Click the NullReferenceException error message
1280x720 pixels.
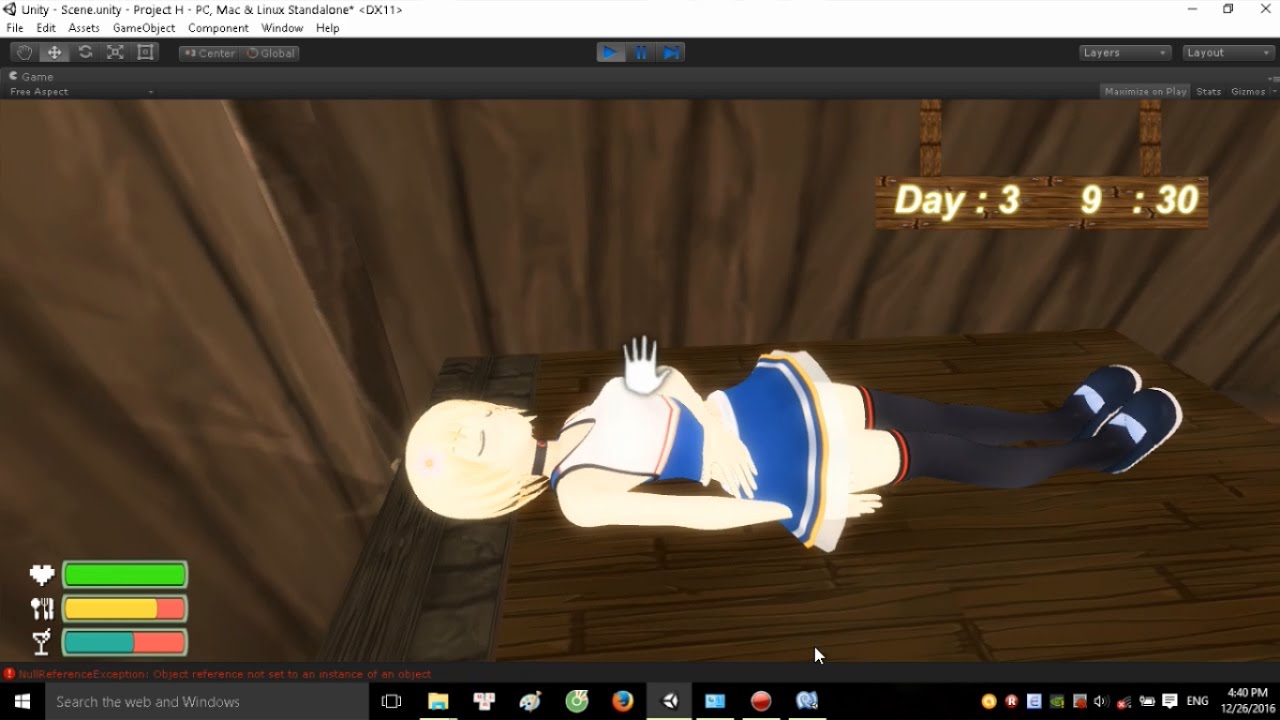click(x=225, y=674)
